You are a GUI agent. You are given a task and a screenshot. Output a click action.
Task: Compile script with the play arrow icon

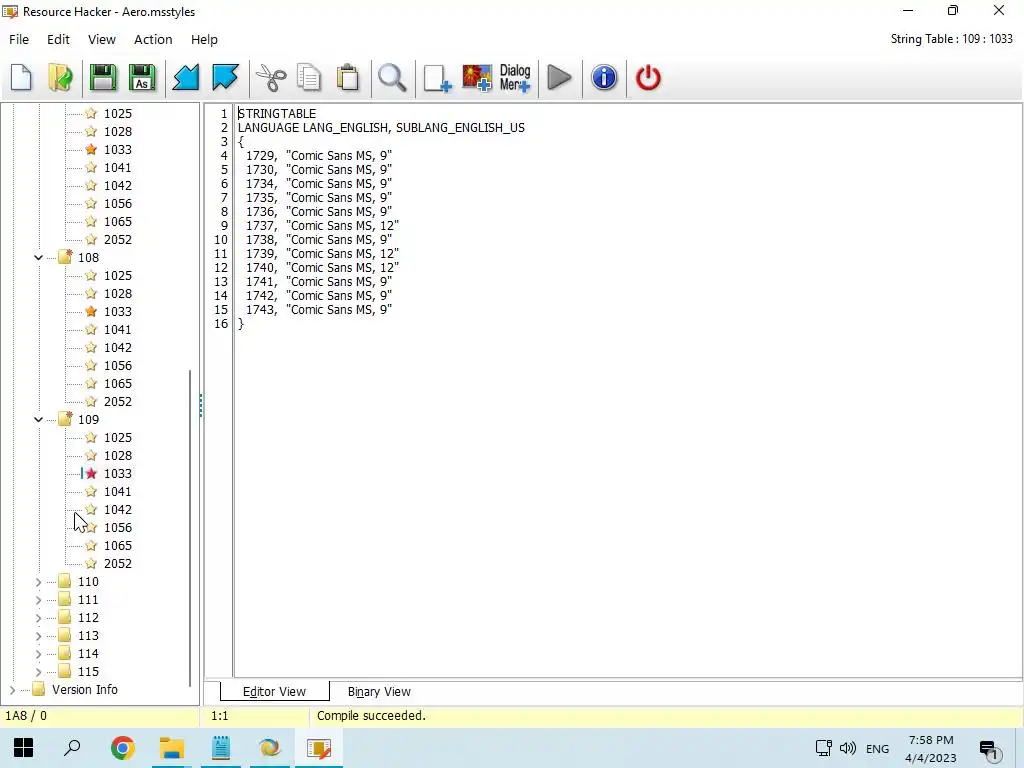coord(559,78)
